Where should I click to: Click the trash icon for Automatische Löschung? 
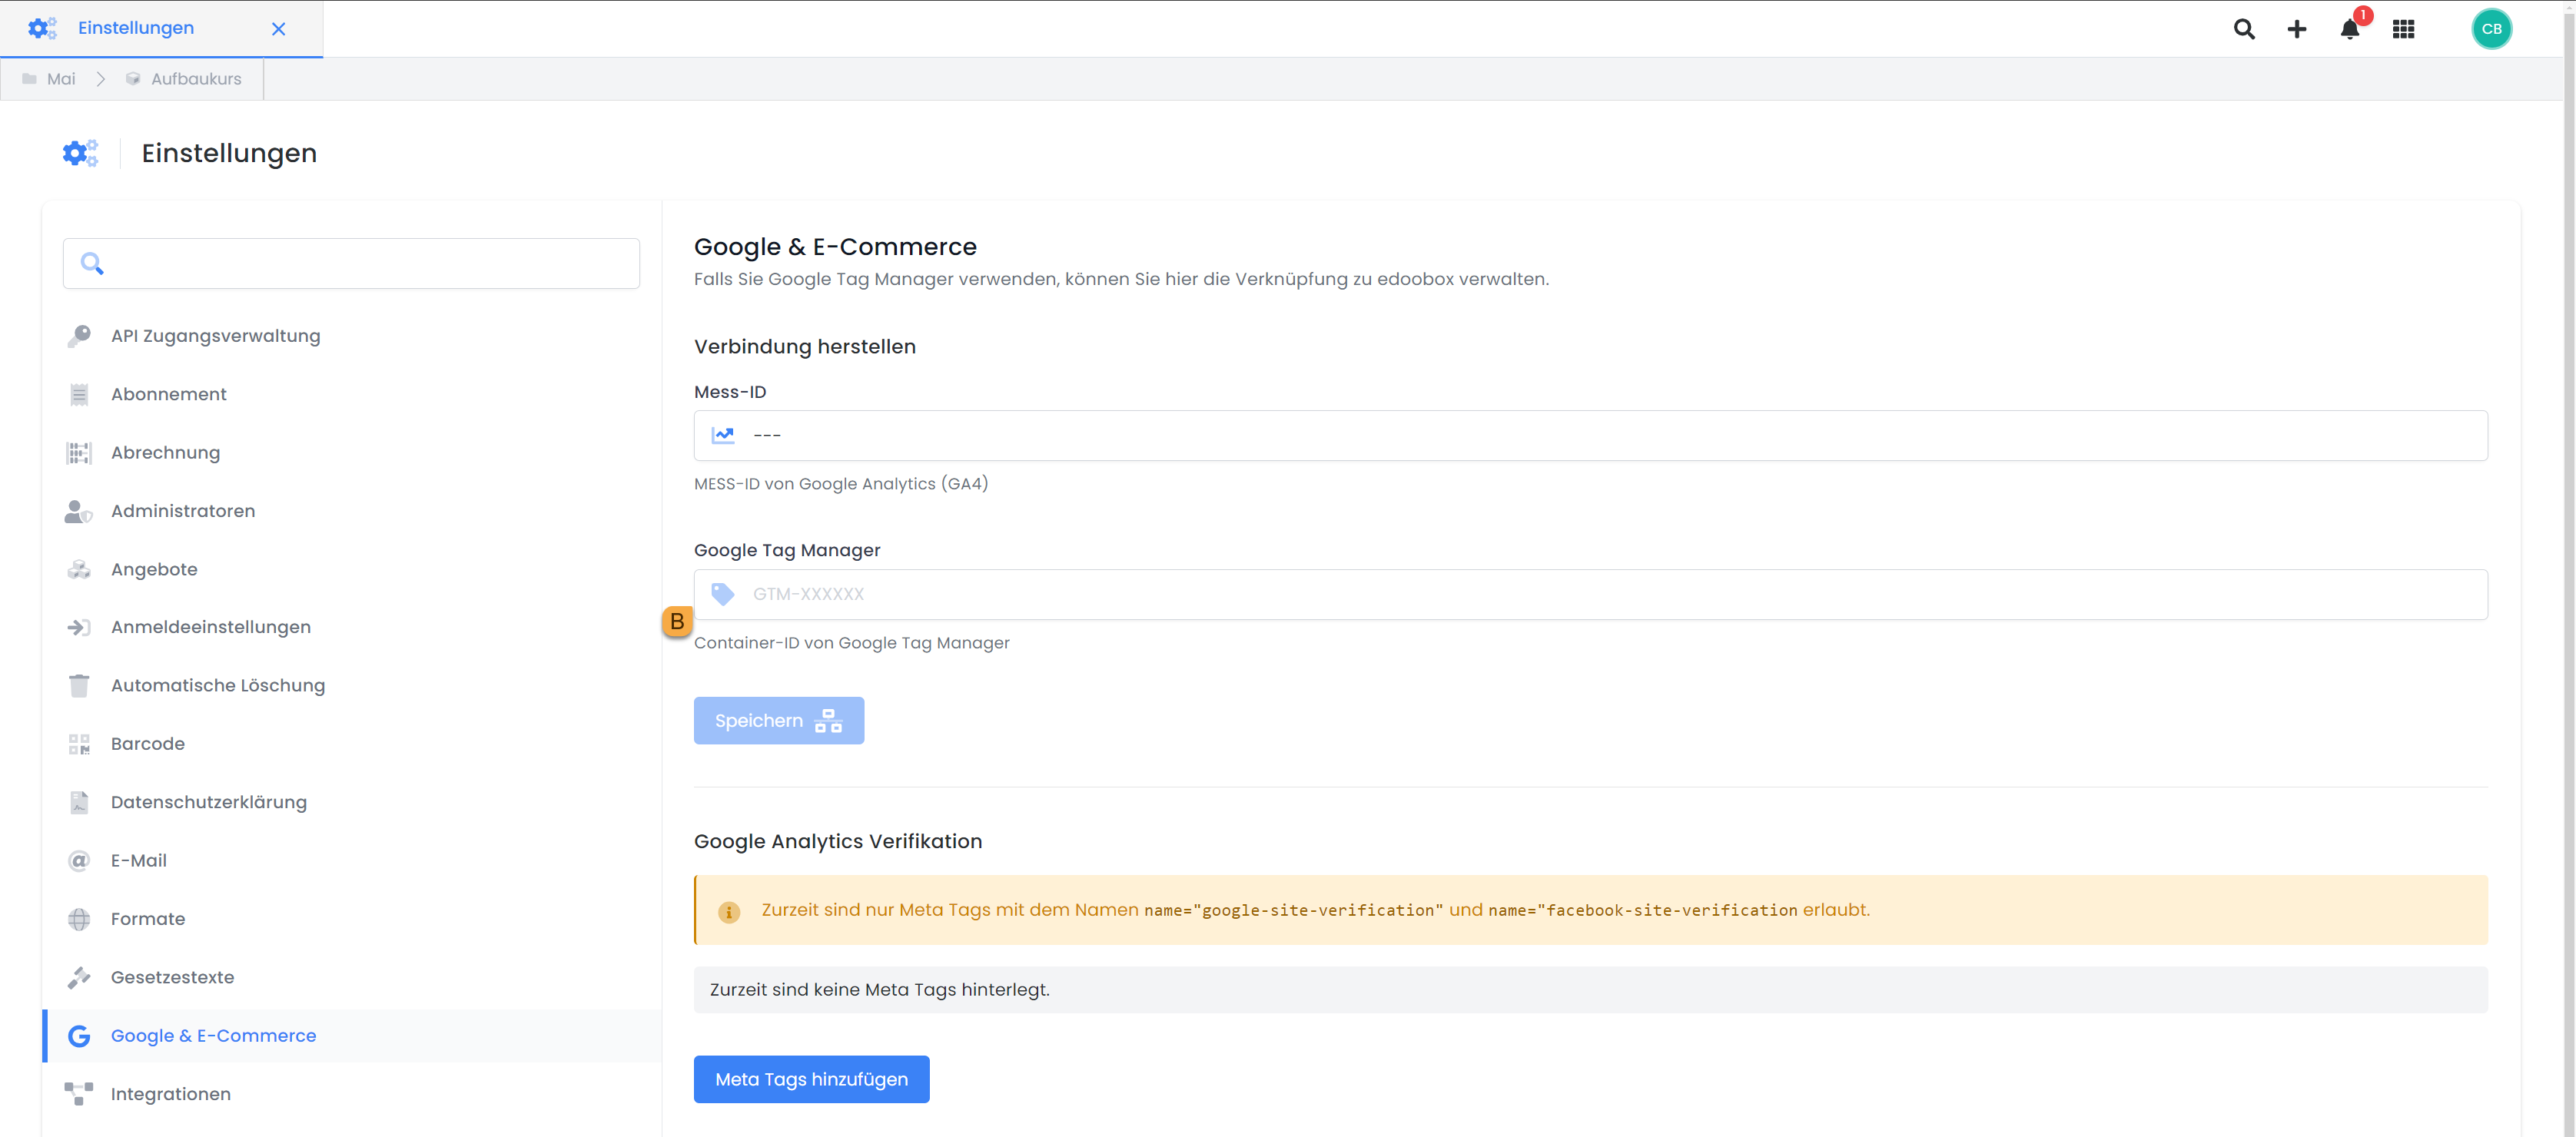(79, 686)
